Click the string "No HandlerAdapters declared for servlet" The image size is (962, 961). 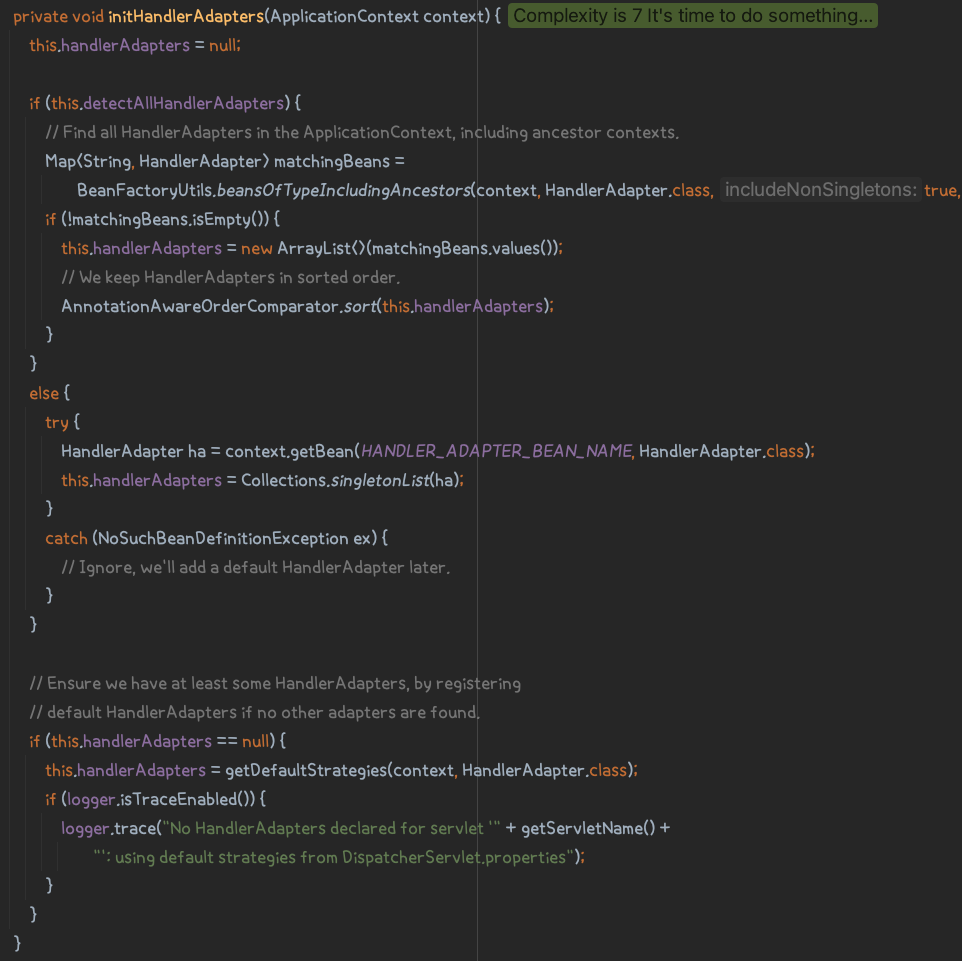(x=331, y=828)
